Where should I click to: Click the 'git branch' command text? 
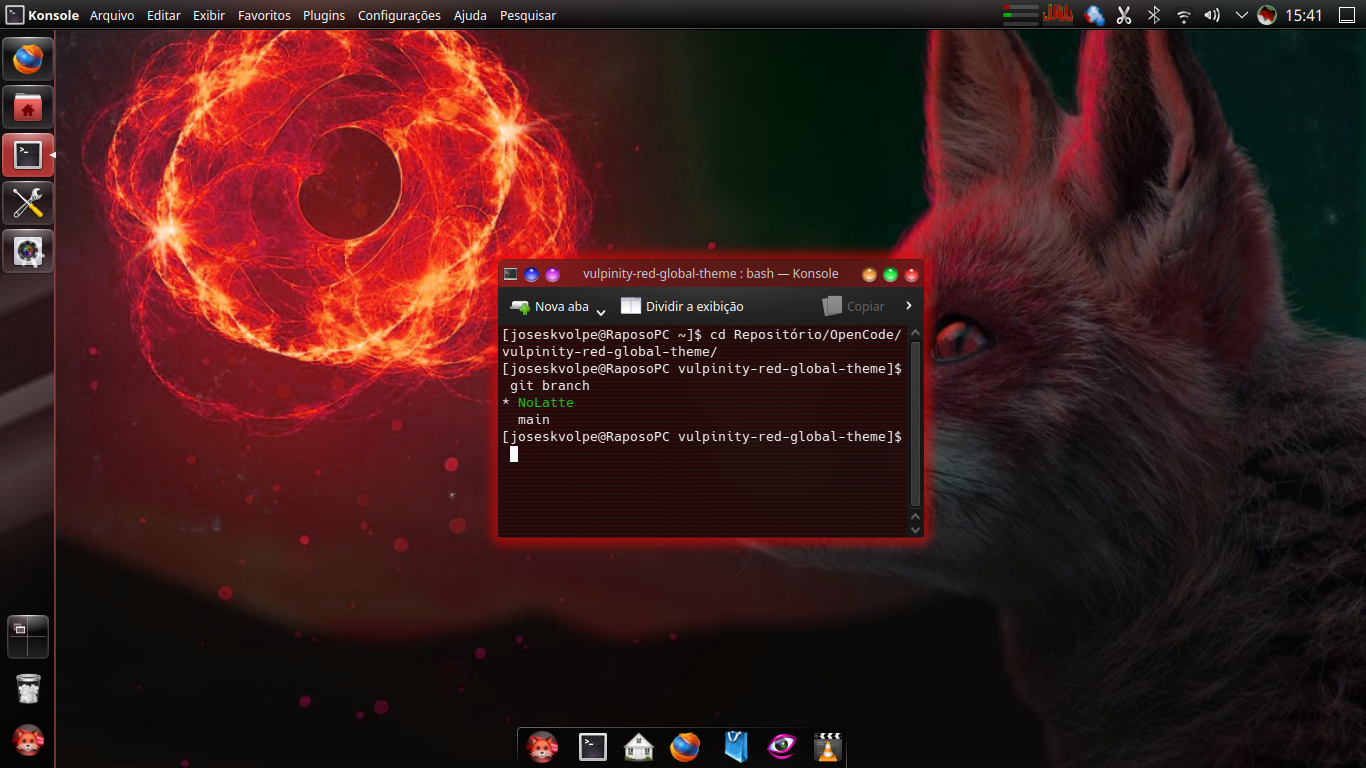[550, 386]
